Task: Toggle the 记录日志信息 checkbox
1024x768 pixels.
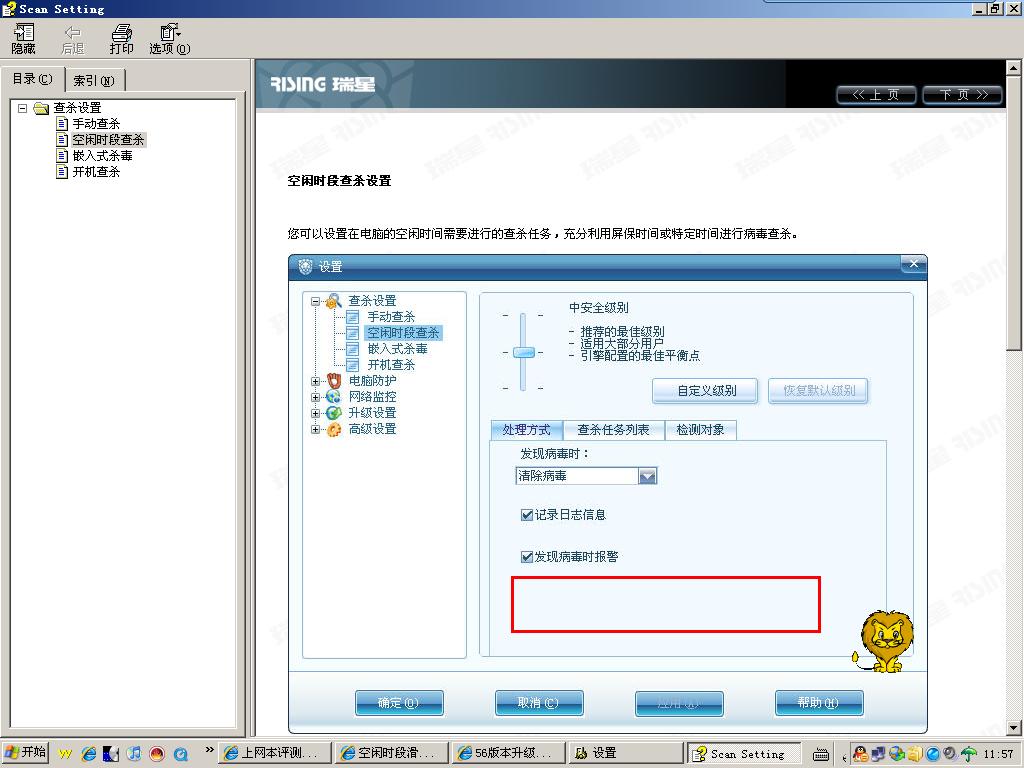Action: coord(526,515)
